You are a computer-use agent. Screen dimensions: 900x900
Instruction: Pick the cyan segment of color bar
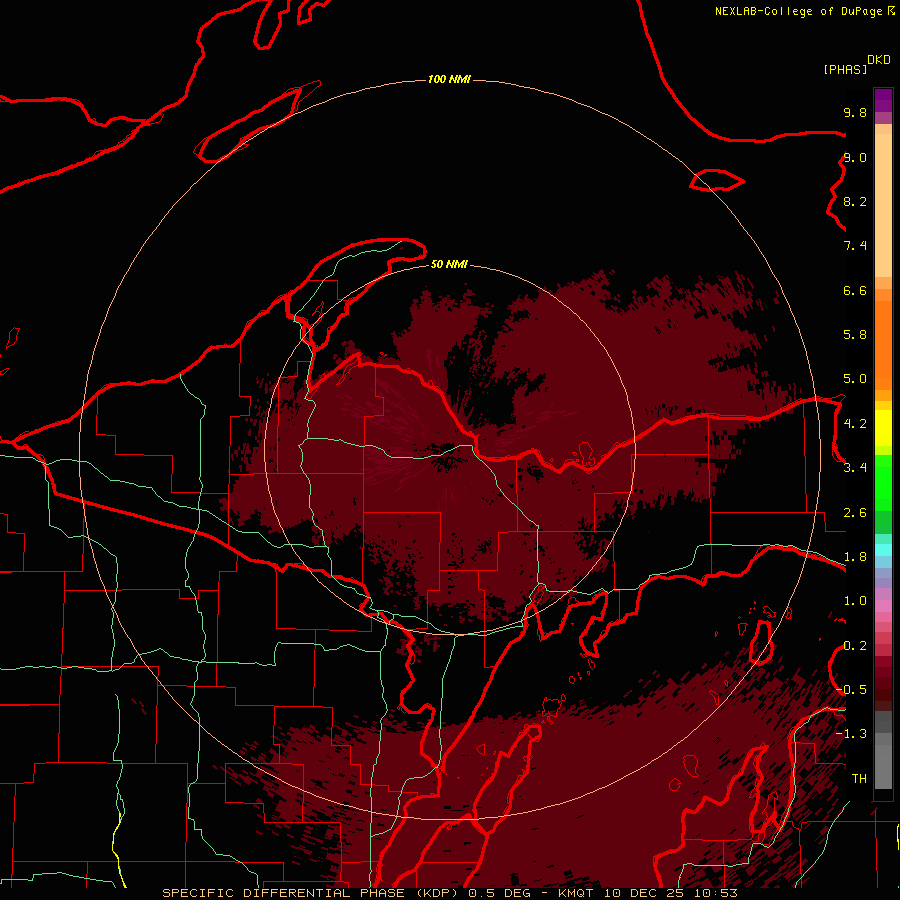tap(883, 550)
